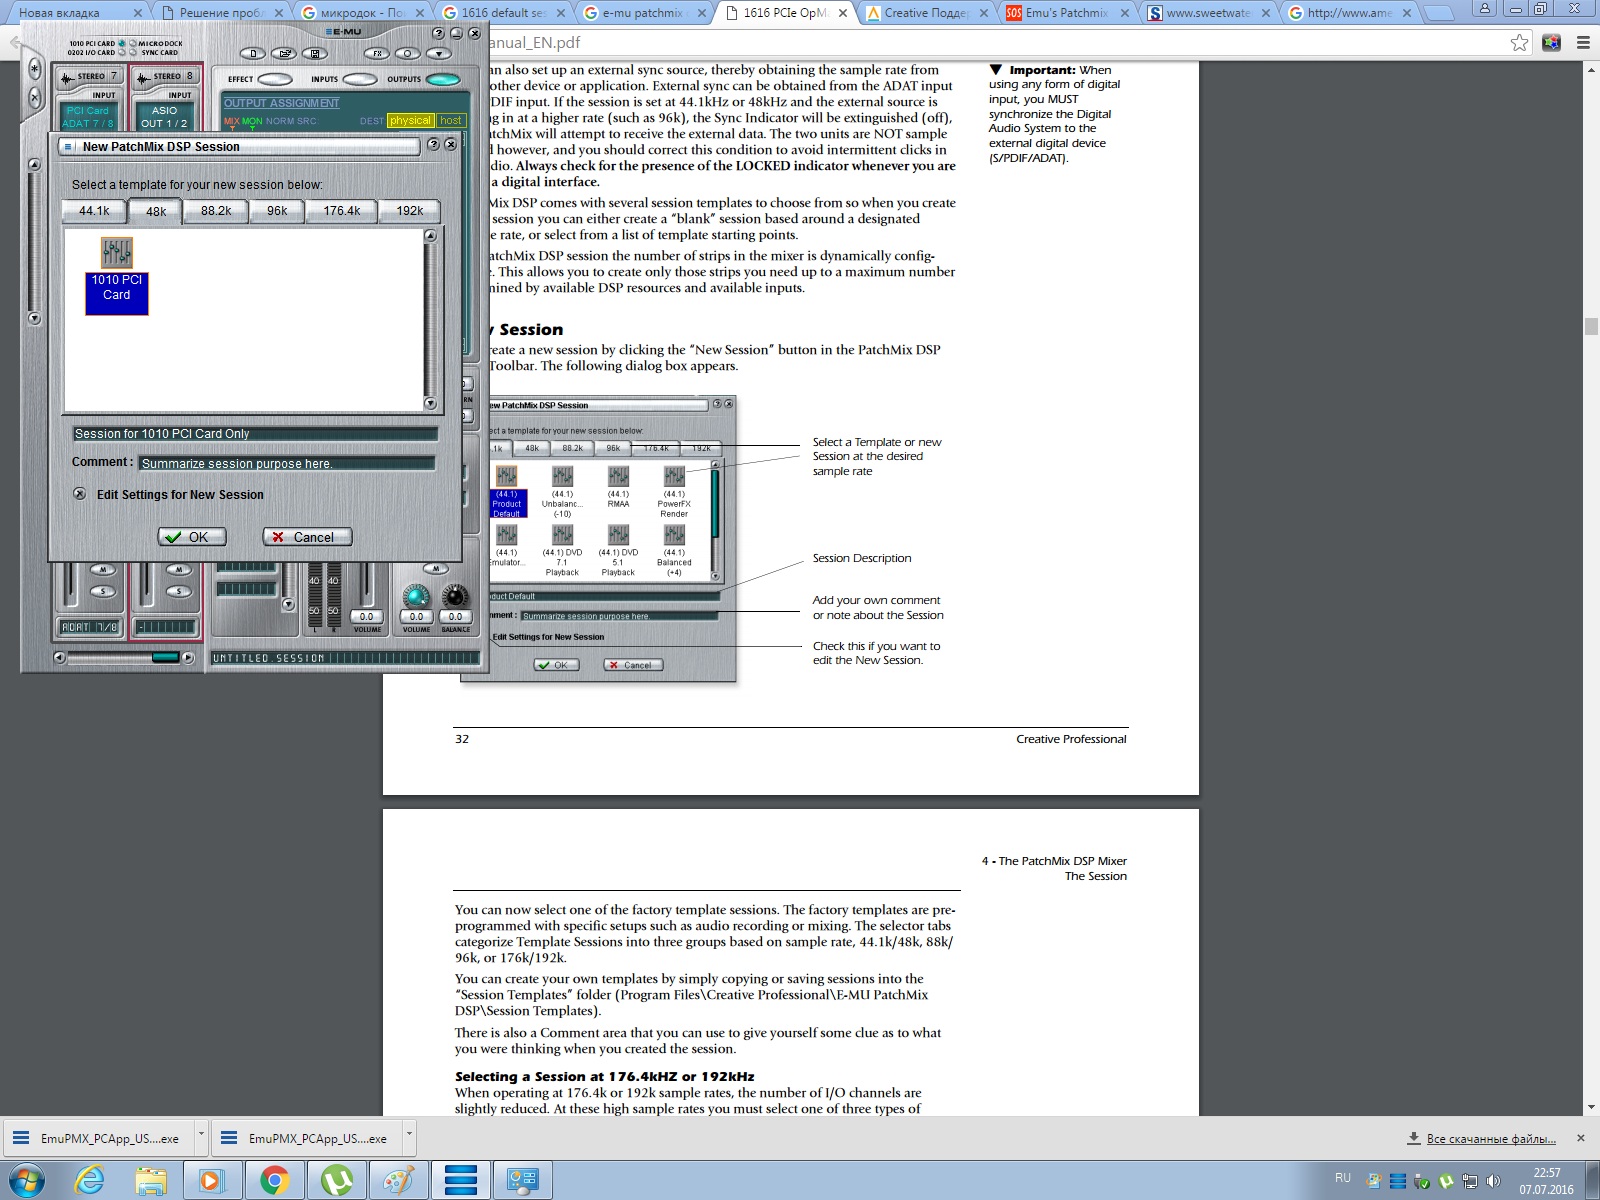Toggle the OUTPUTS view button
This screenshot has width=1600, height=1200.
[x=444, y=79]
